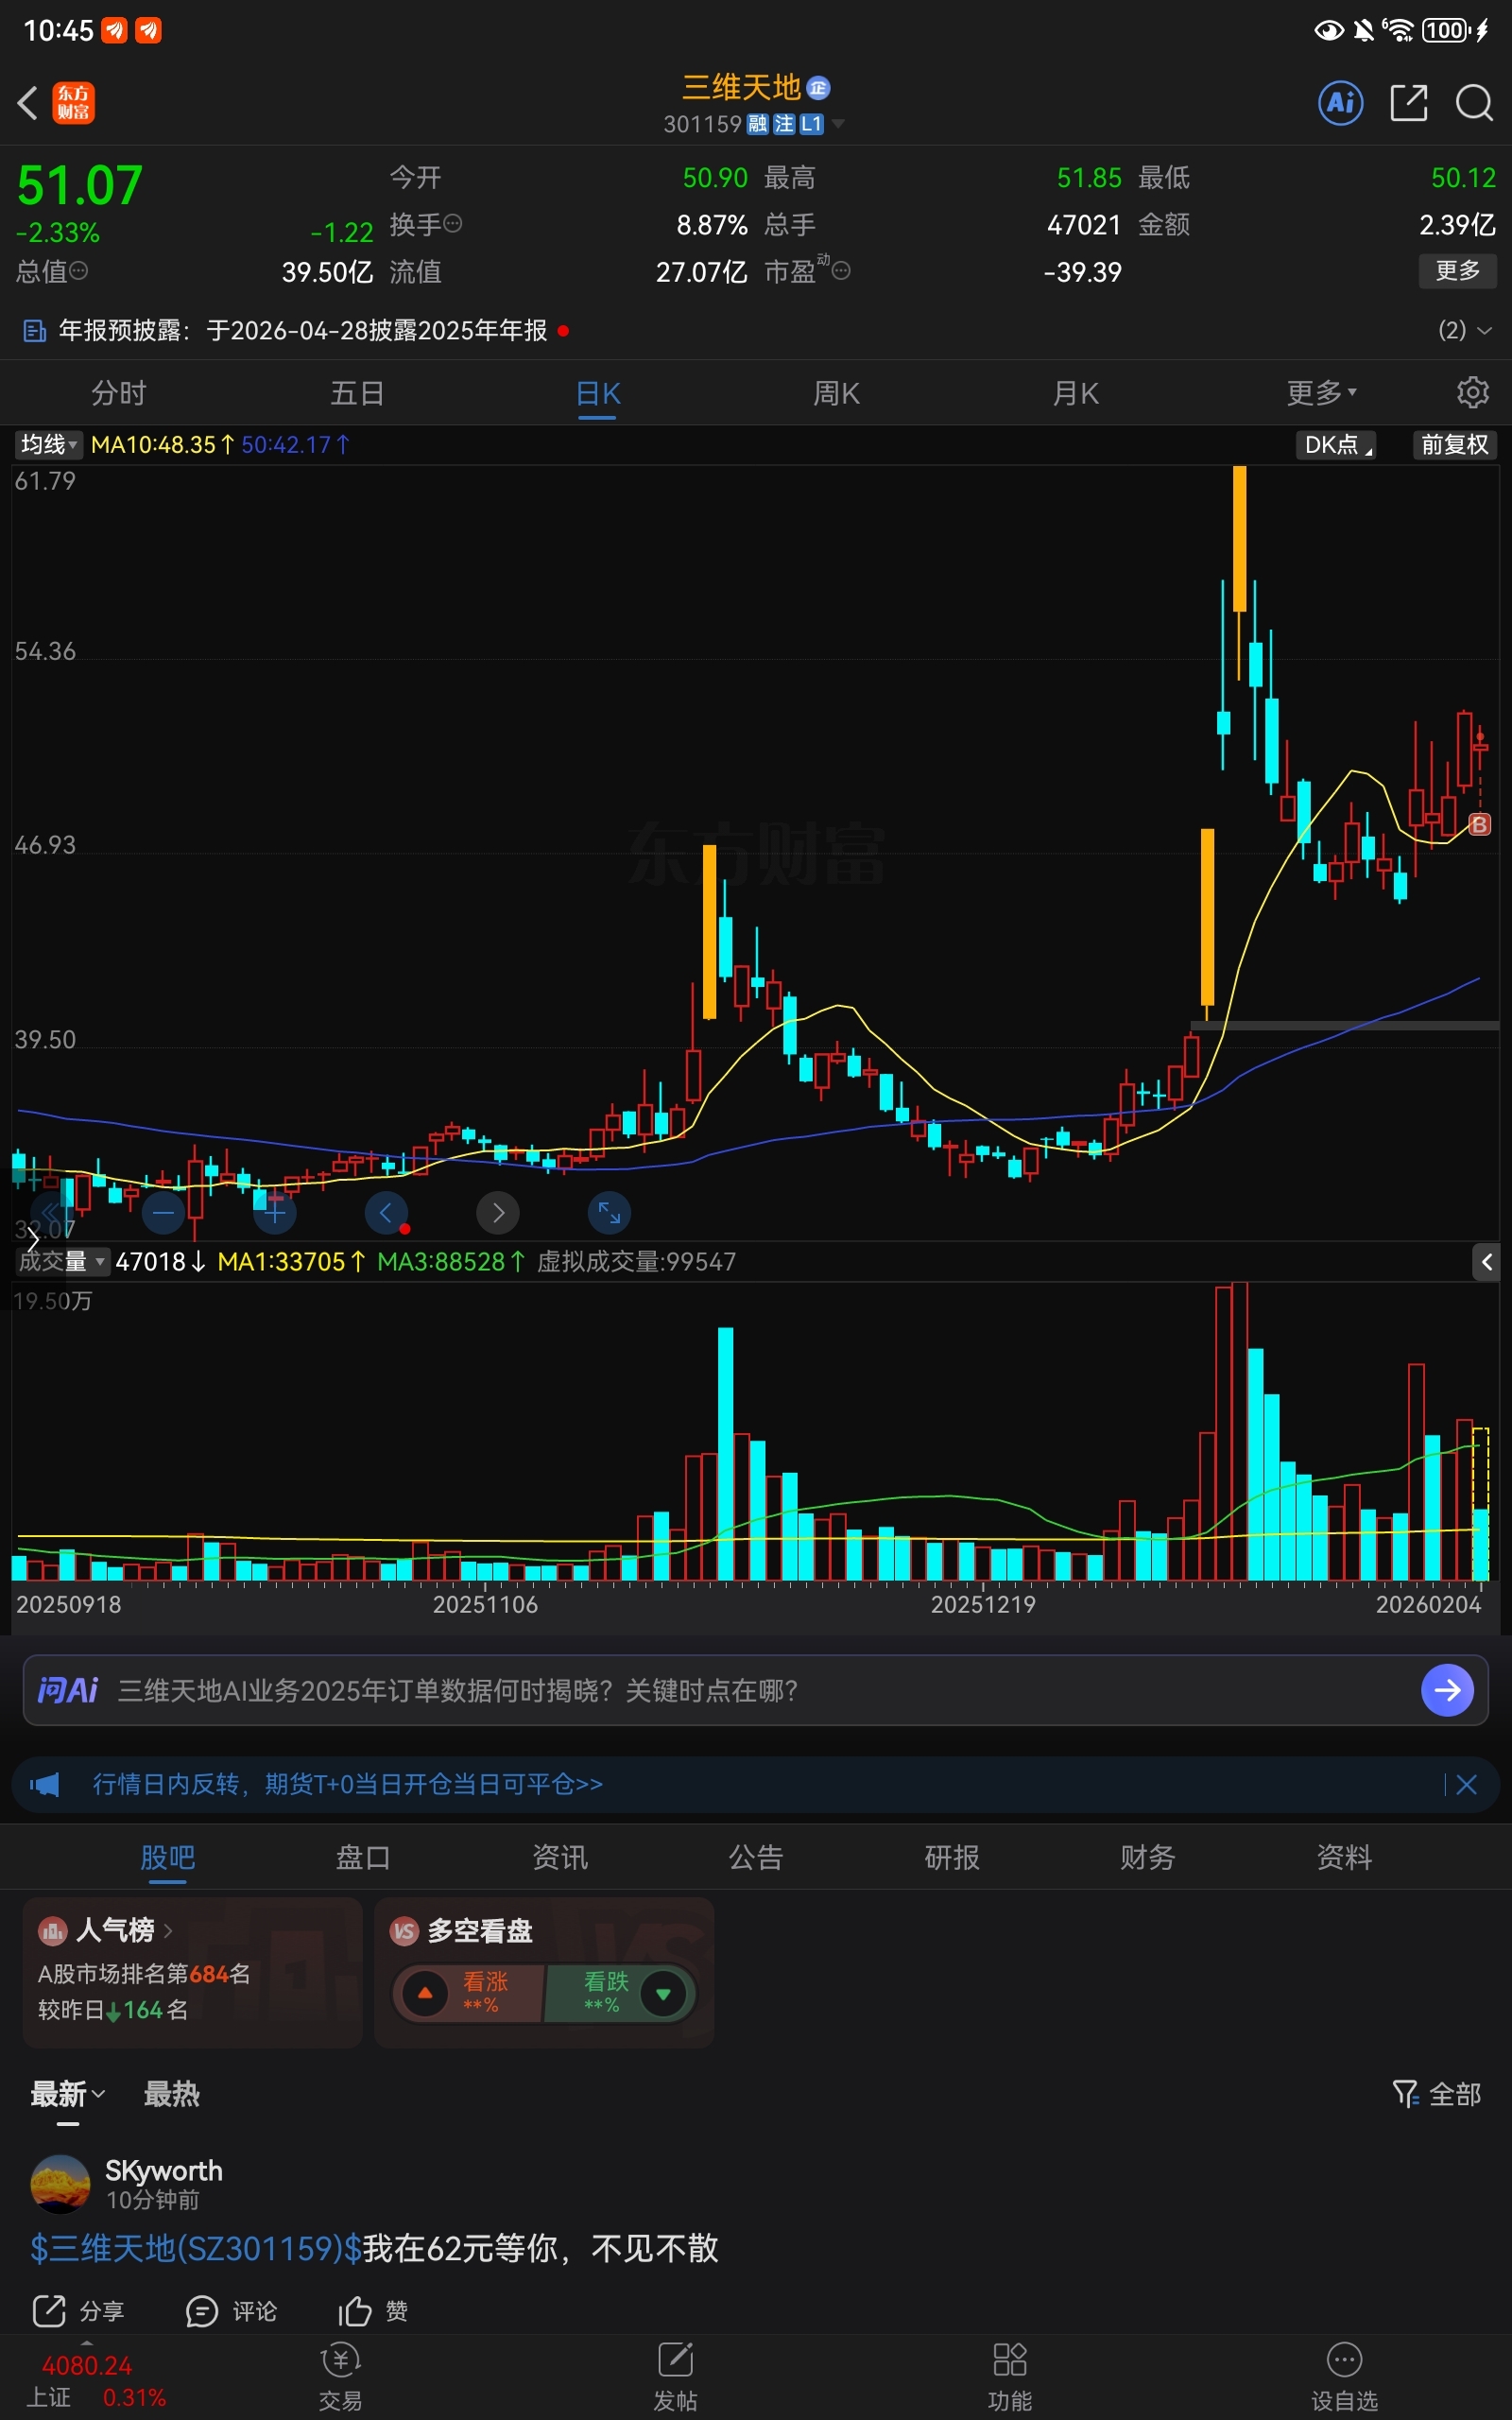Send the 问Ai question with arrow button

(x=1447, y=1690)
